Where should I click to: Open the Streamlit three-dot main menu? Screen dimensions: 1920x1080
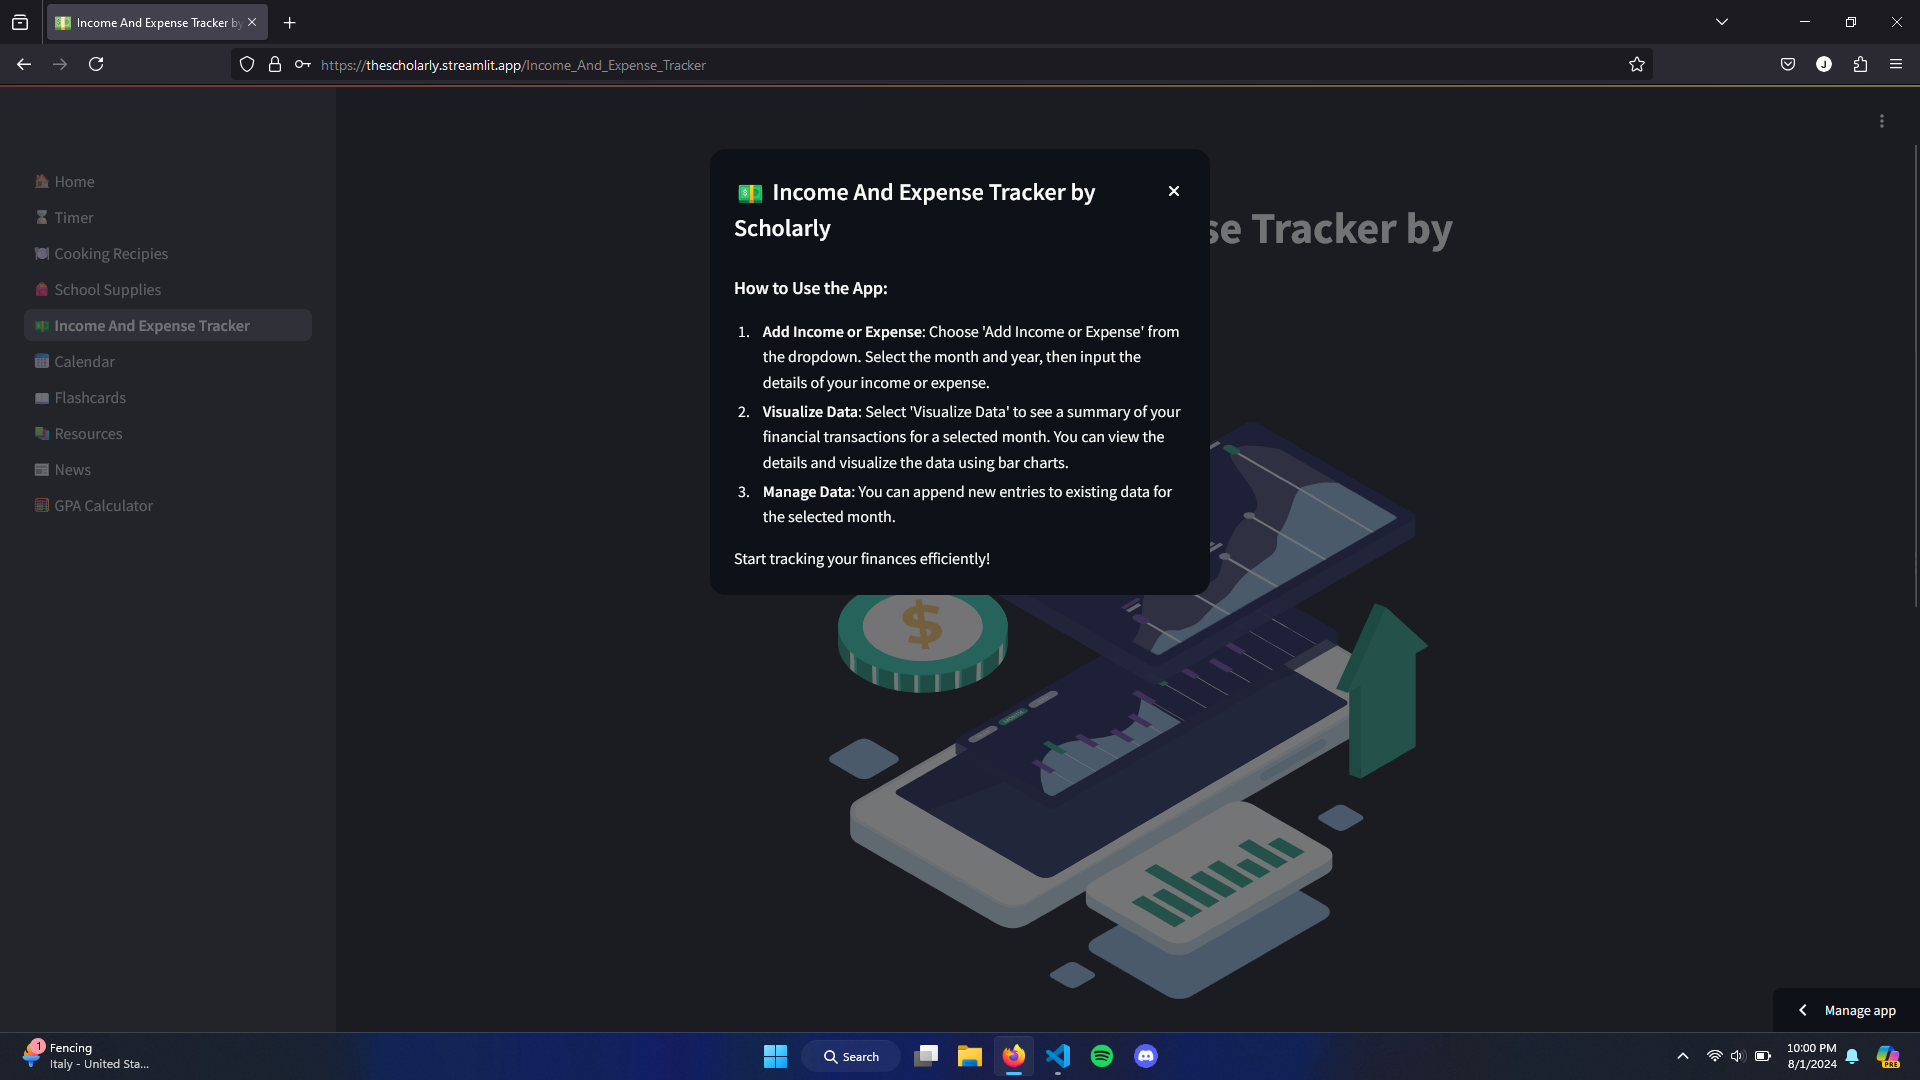(1881, 121)
